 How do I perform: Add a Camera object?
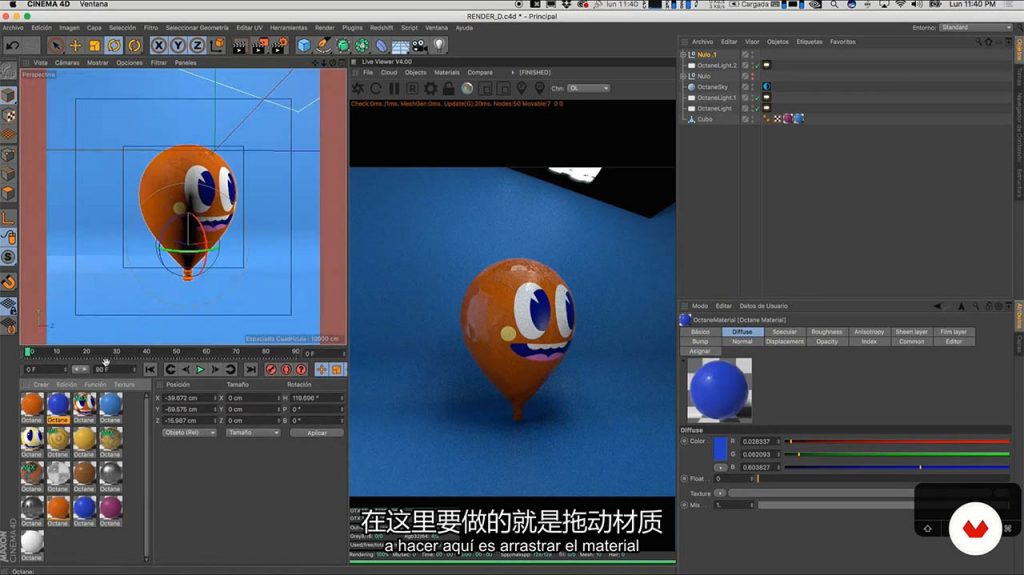click(420, 45)
